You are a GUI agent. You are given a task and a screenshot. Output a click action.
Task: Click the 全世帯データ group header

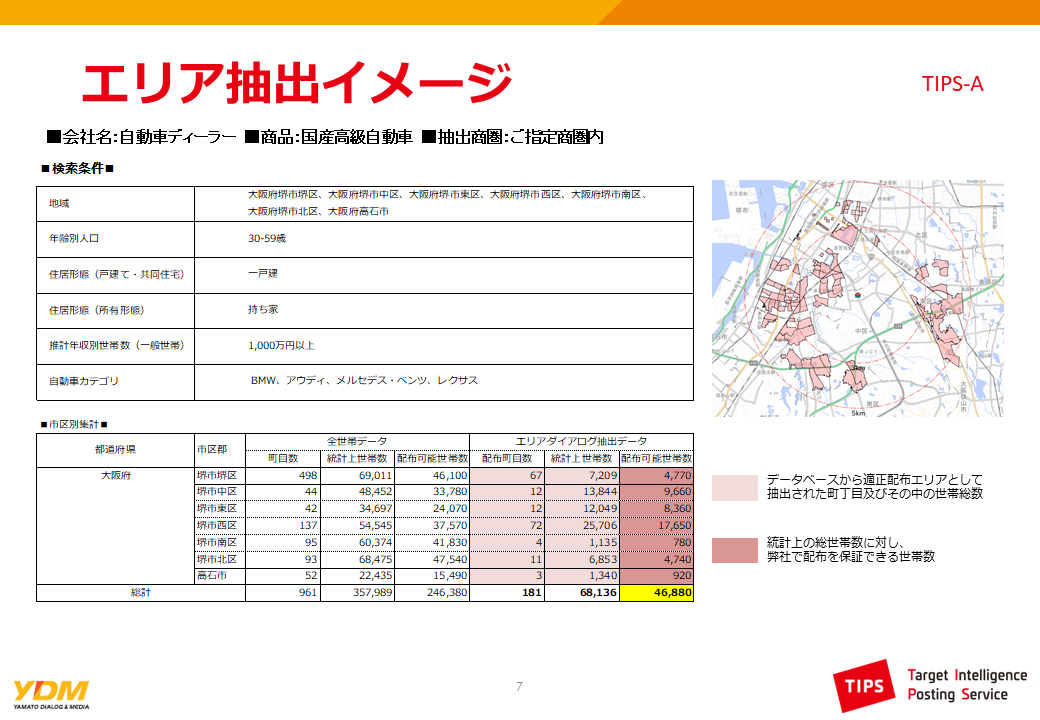[x=357, y=442]
